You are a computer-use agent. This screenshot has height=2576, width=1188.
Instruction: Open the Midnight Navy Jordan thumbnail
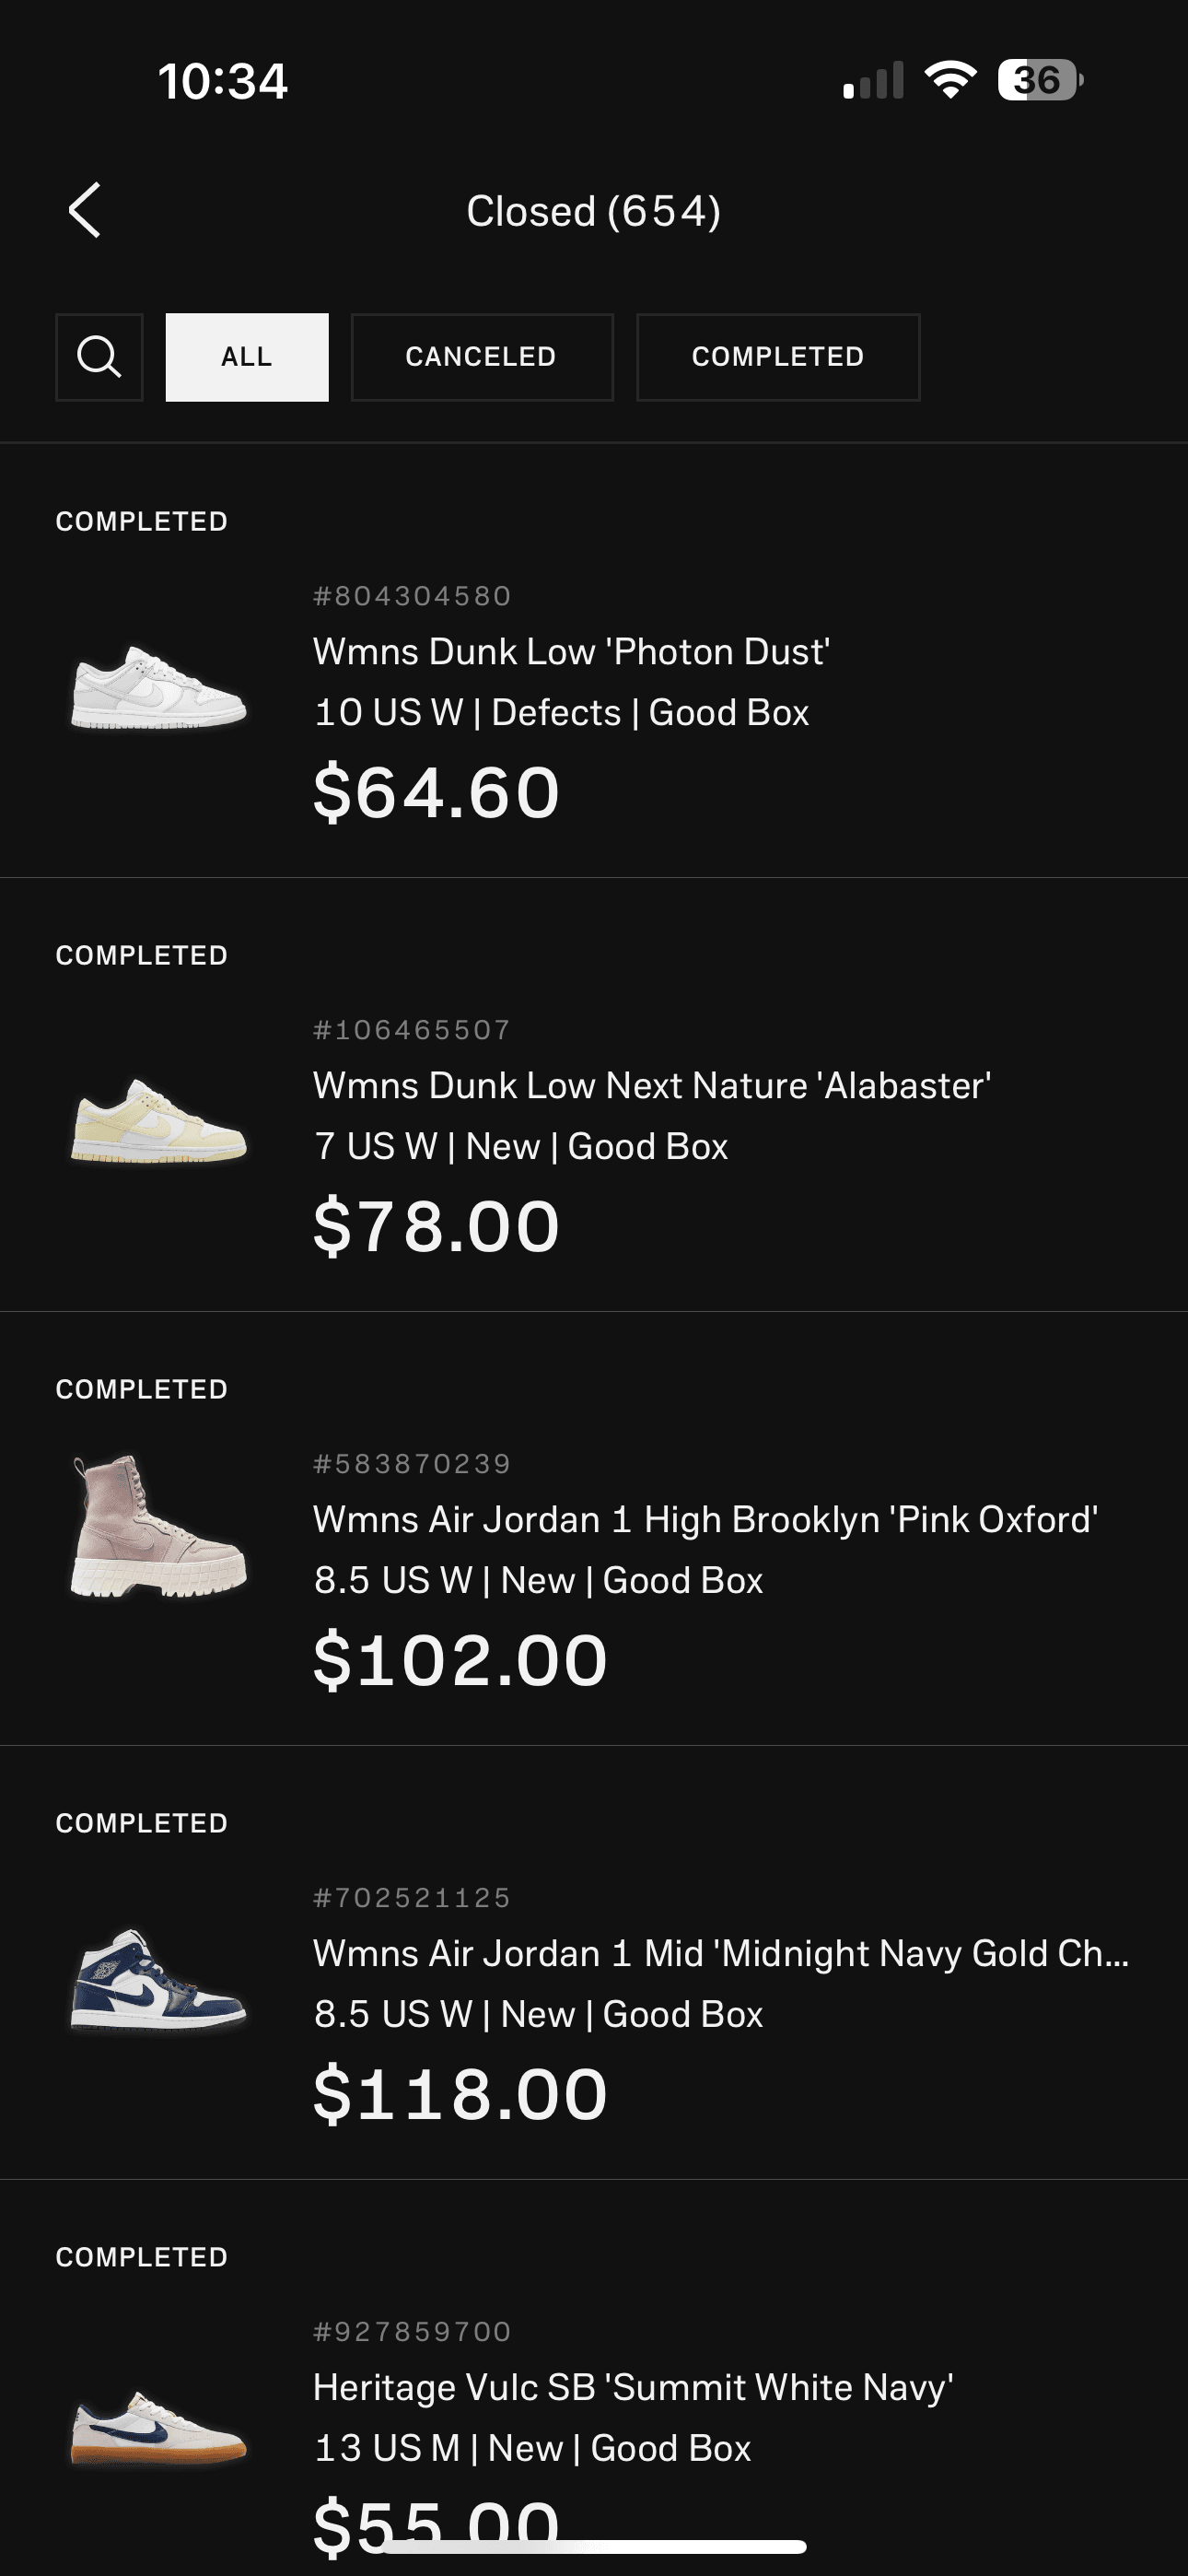(x=158, y=1979)
